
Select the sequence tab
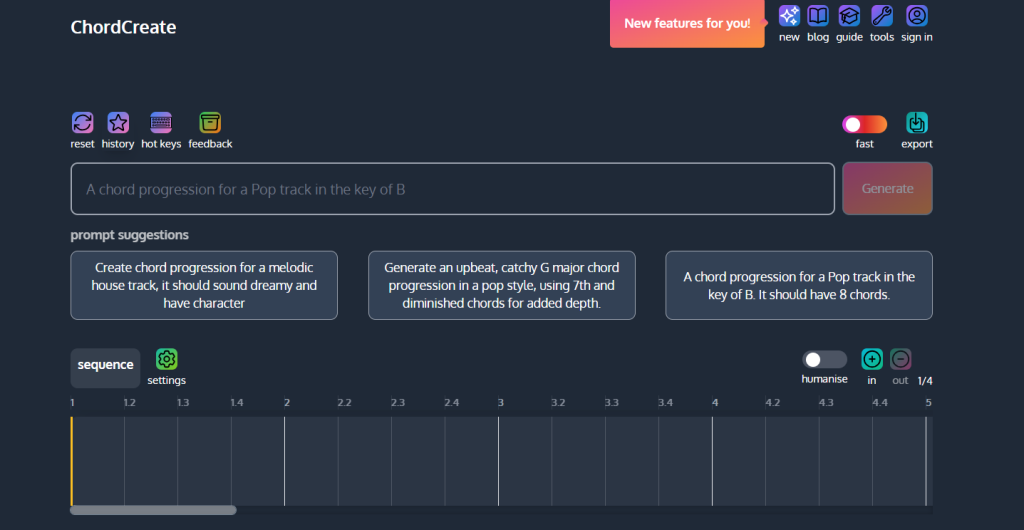pyautogui.click(x=105, y=366)
